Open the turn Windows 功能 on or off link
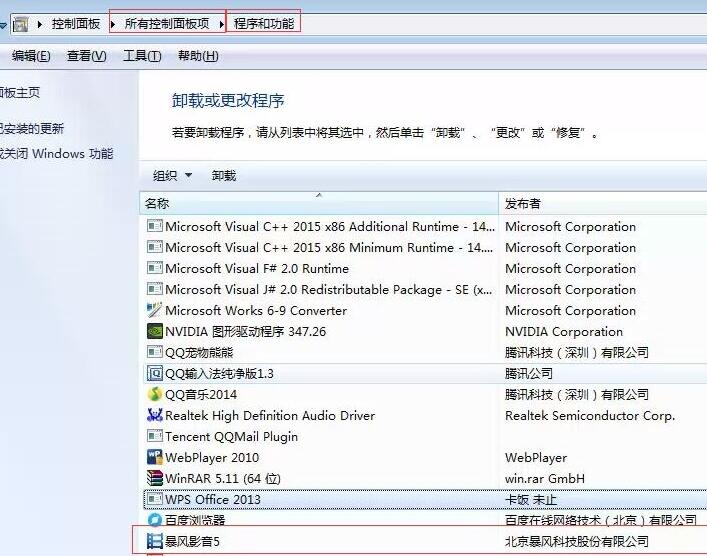Image resolution: width=707 pixels, height=556 pixels. [56, 154]
